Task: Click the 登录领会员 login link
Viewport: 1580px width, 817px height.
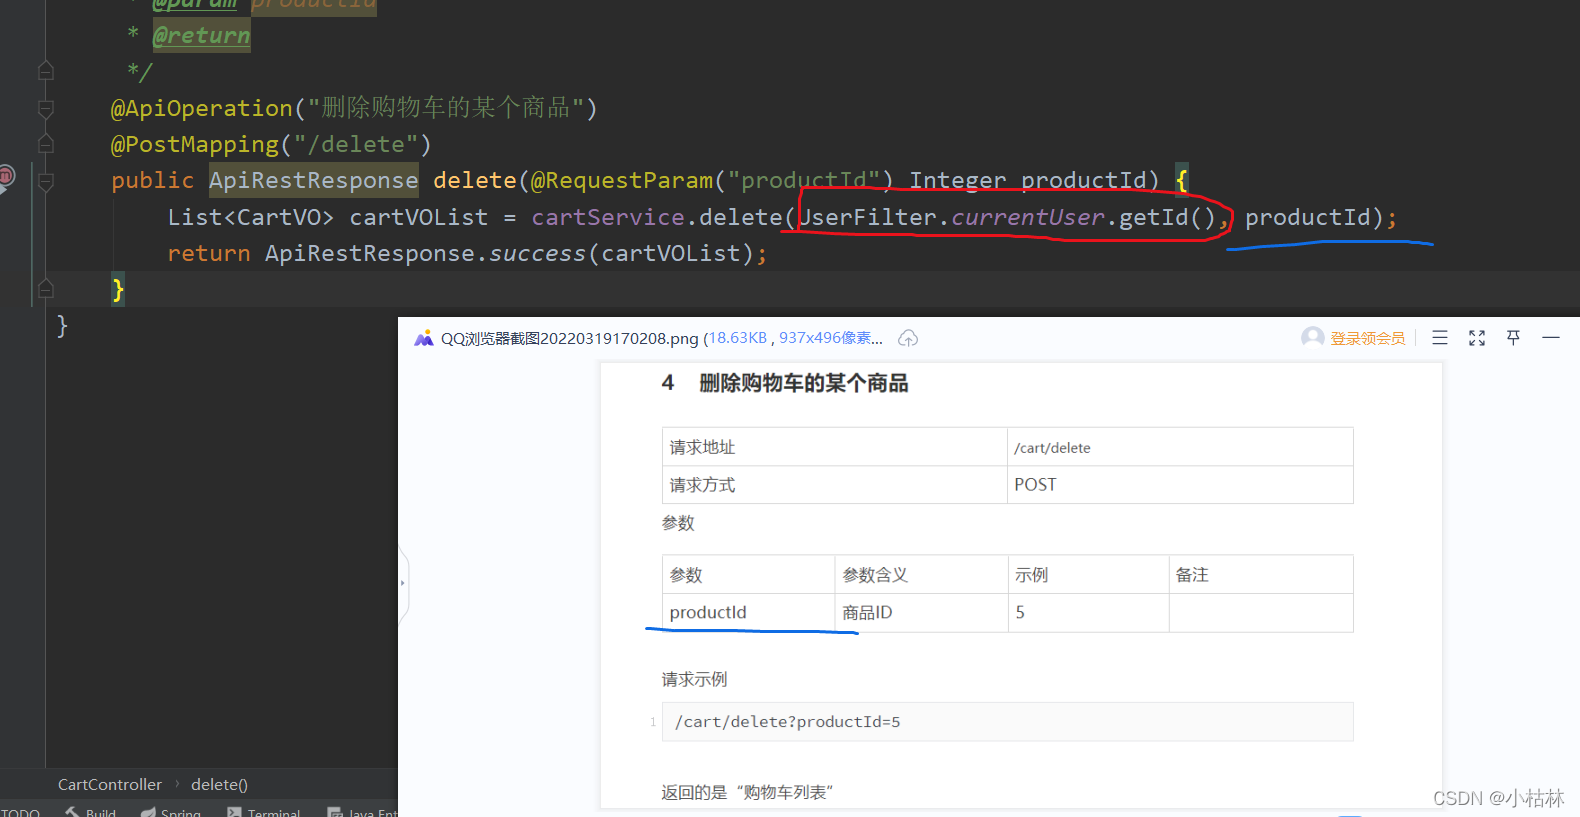Action: [1367, 338]
